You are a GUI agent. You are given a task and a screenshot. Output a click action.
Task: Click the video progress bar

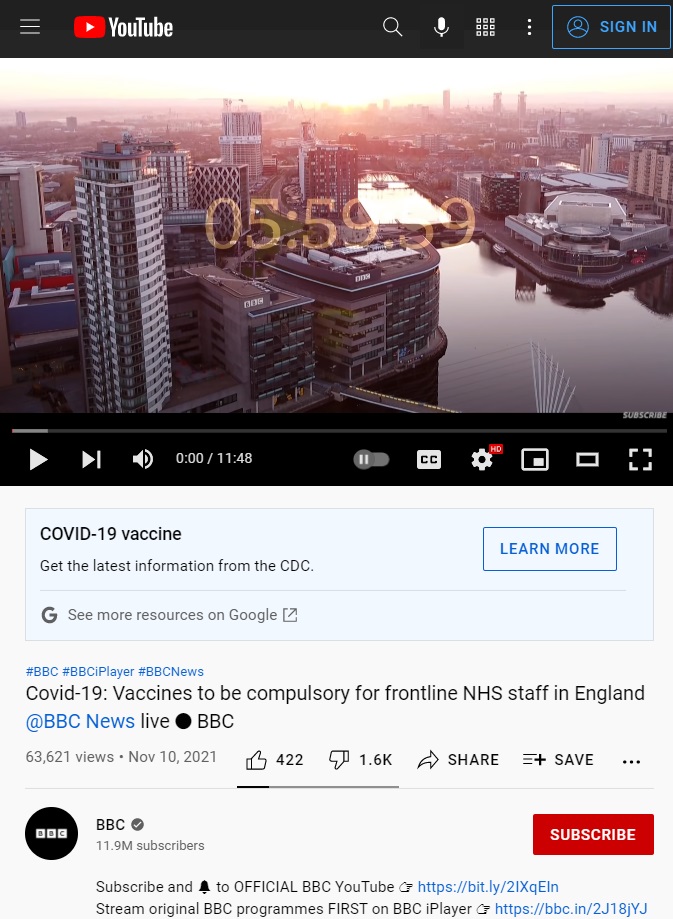coord(339,431)
